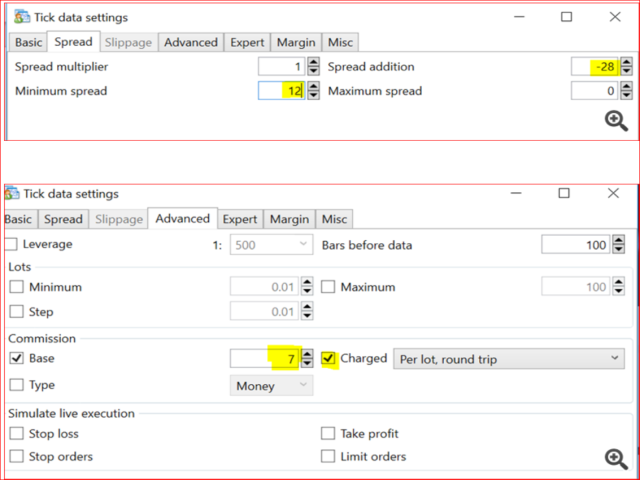Click Minimum lots 0.01 field
This screenshot has width=640, height=480.
point(264,287)
